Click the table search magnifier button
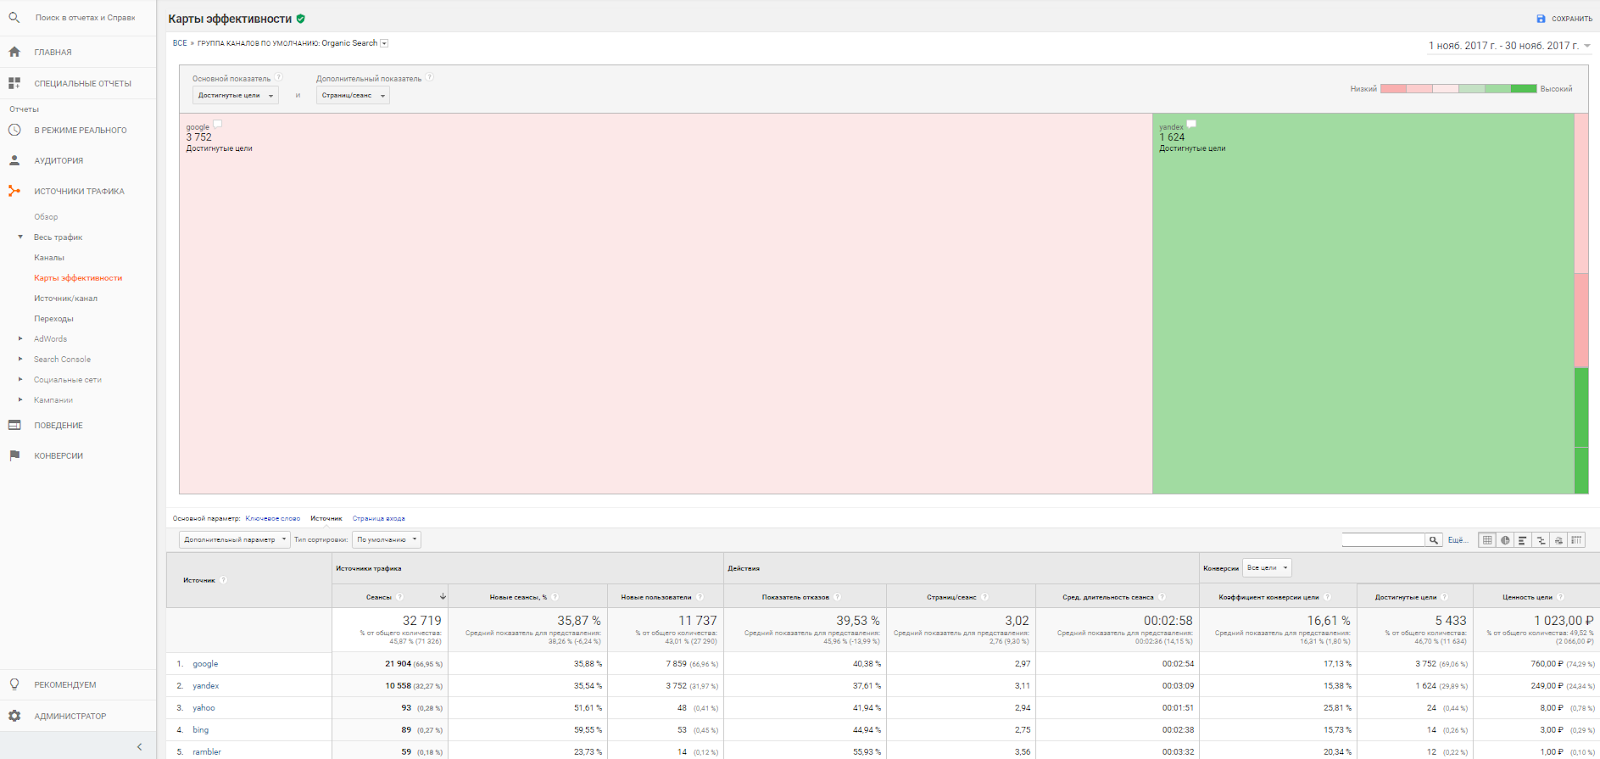This screenshot has width=1600, height=759. point(1433,540)
